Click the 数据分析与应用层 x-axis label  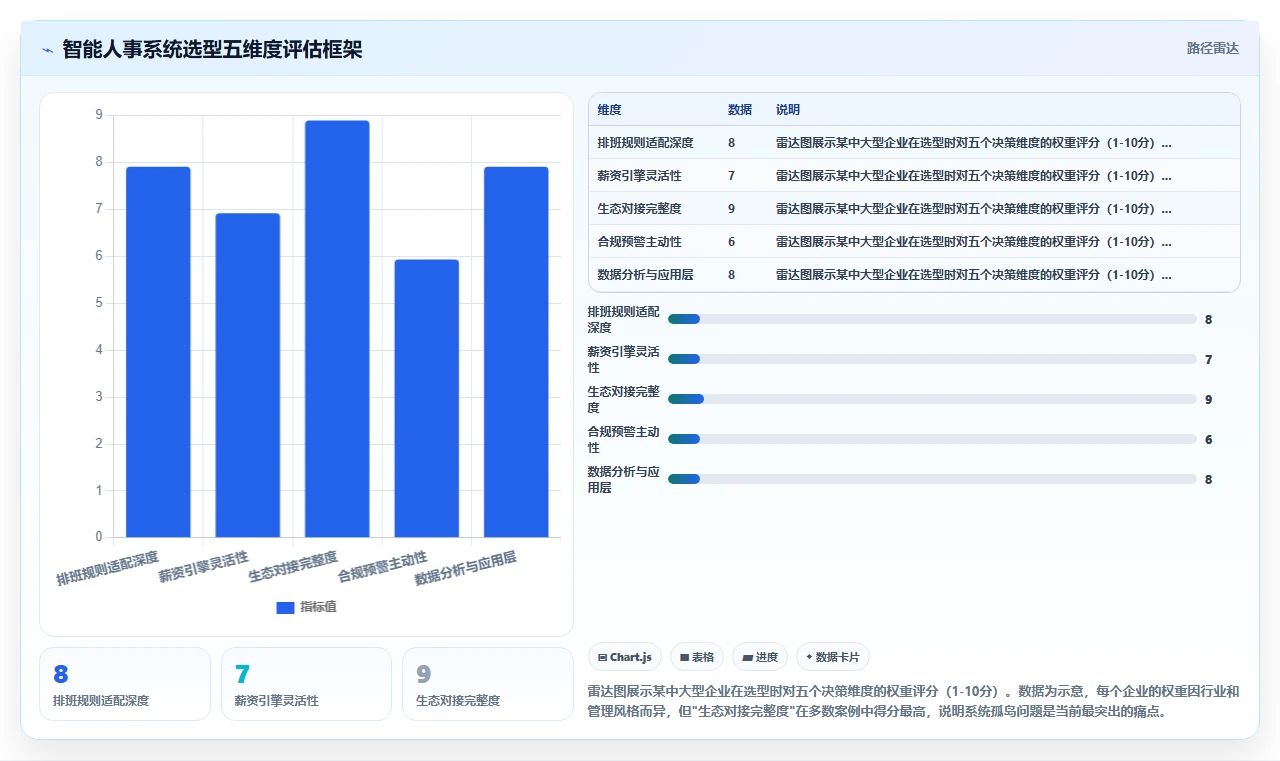pyautogui.click(x=466, y=567)
